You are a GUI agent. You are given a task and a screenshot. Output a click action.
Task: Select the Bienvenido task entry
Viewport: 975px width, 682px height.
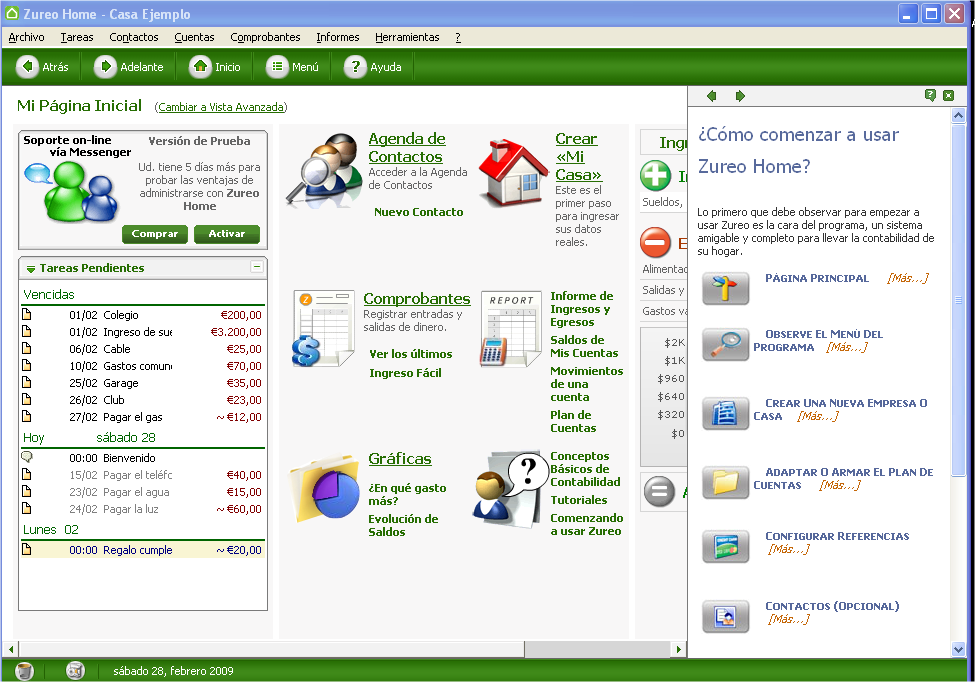142,458
